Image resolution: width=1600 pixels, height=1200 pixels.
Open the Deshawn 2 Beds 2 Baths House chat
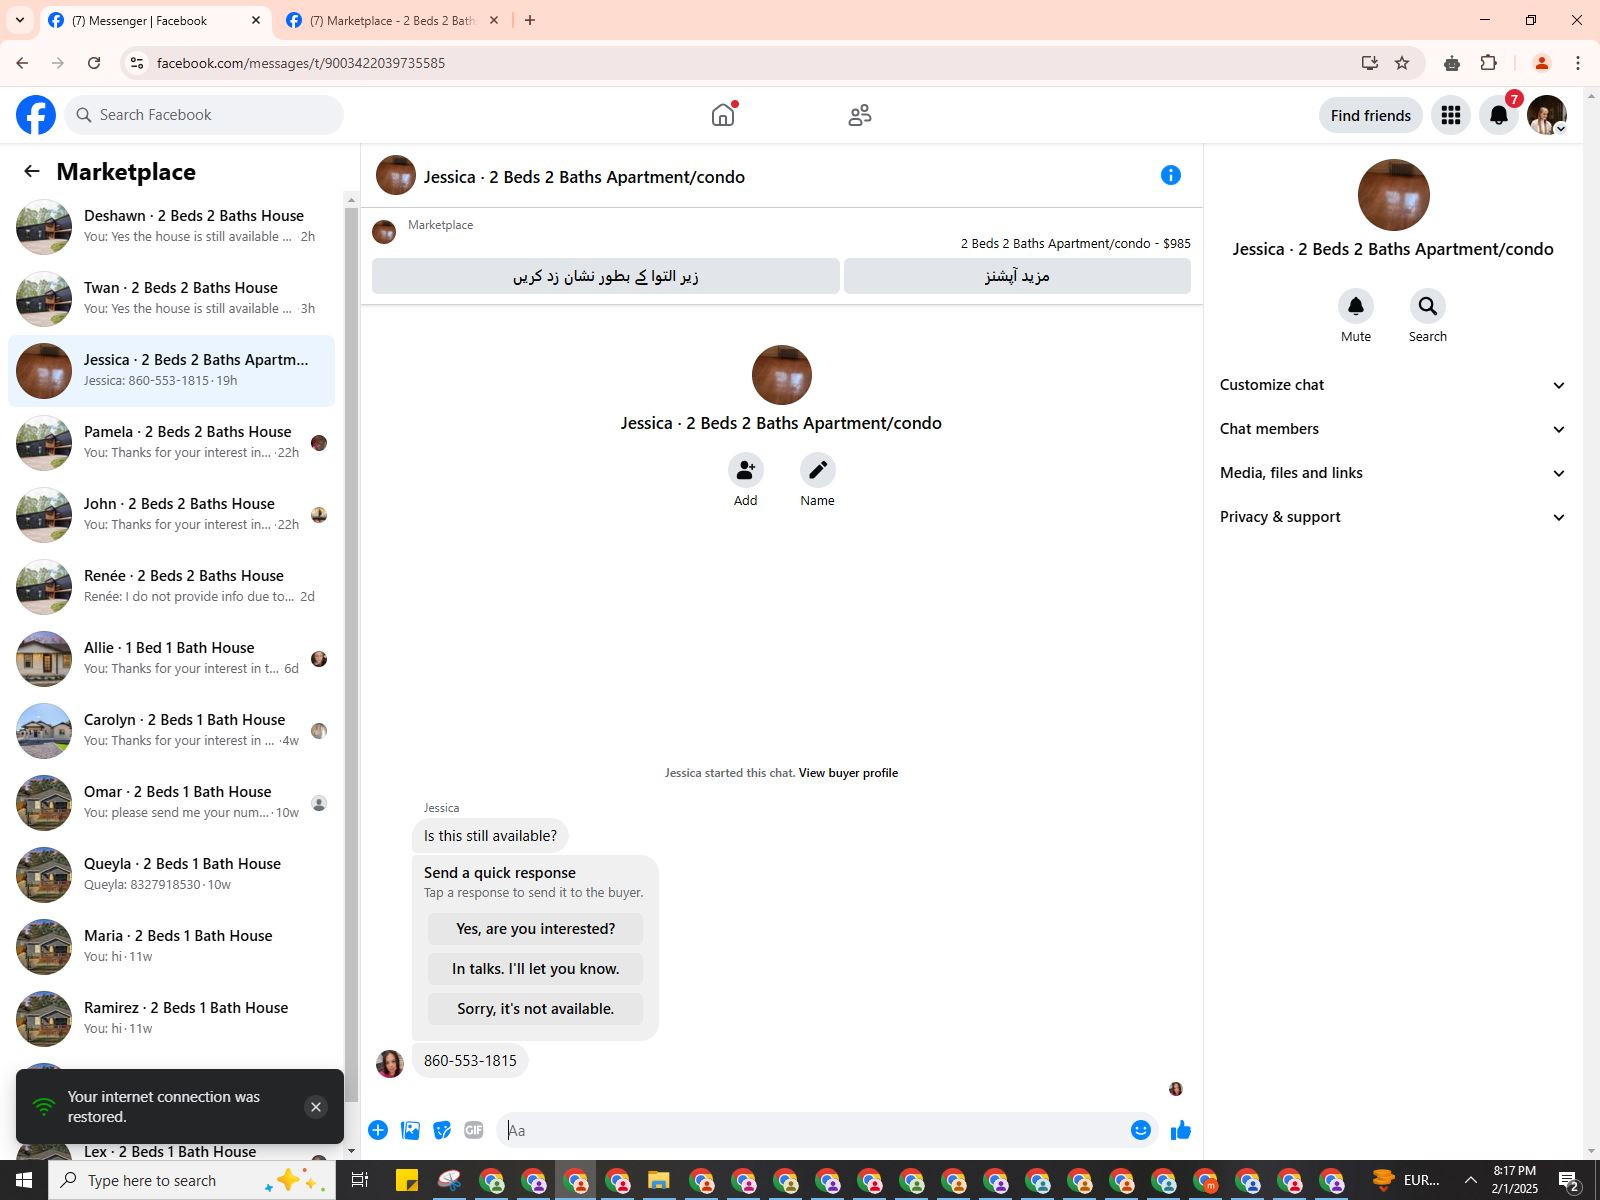tap(172, 227)
